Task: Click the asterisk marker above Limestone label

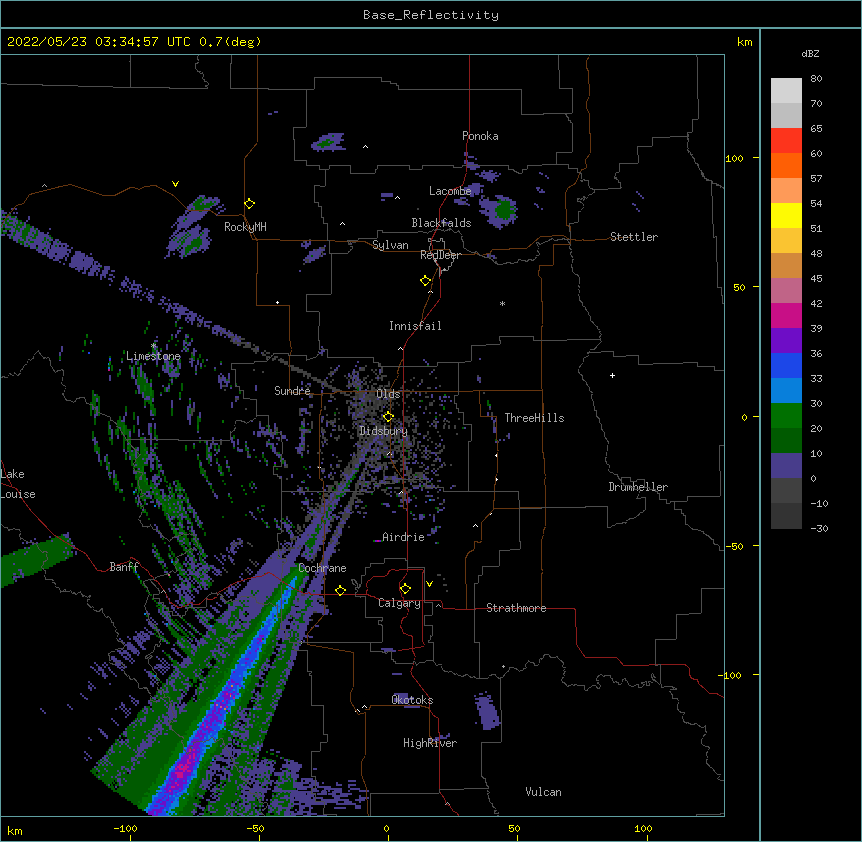Action: coord(154,346)
